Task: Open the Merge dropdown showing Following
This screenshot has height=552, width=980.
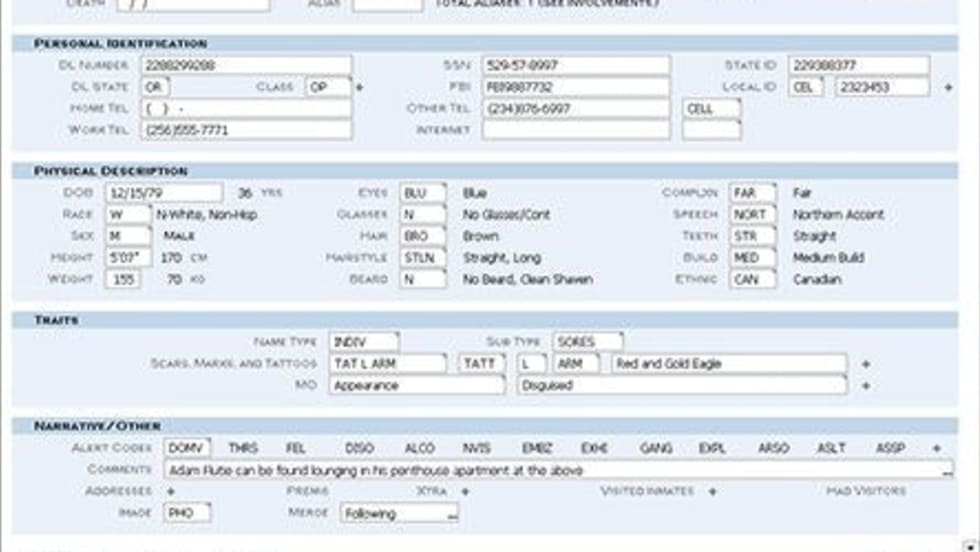Action: [x=399, y=514]
